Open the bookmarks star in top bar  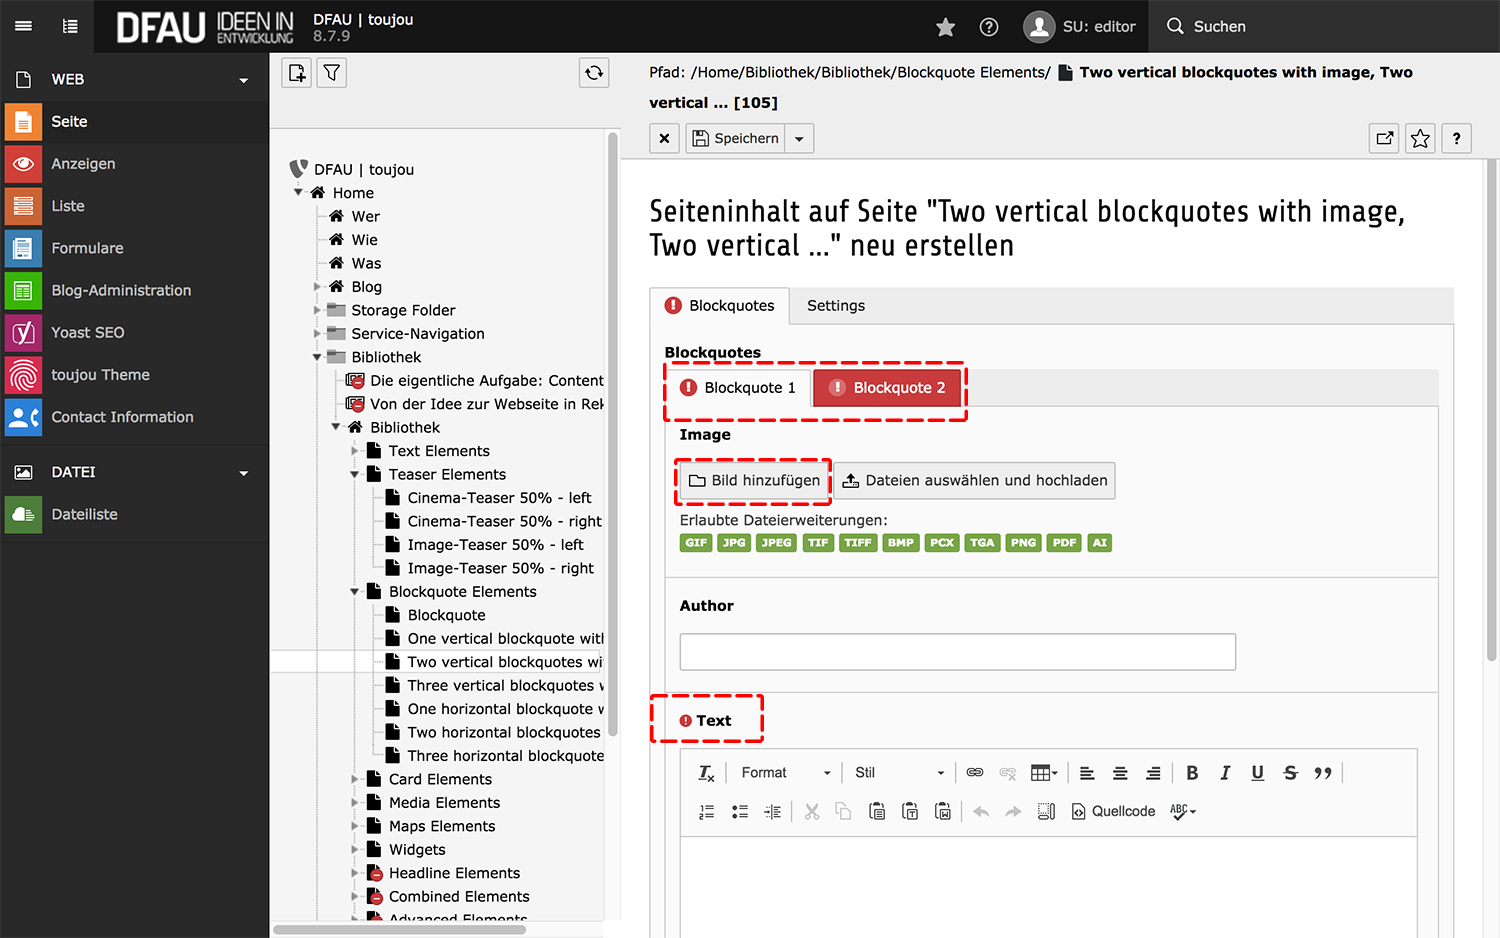(945, 27)
